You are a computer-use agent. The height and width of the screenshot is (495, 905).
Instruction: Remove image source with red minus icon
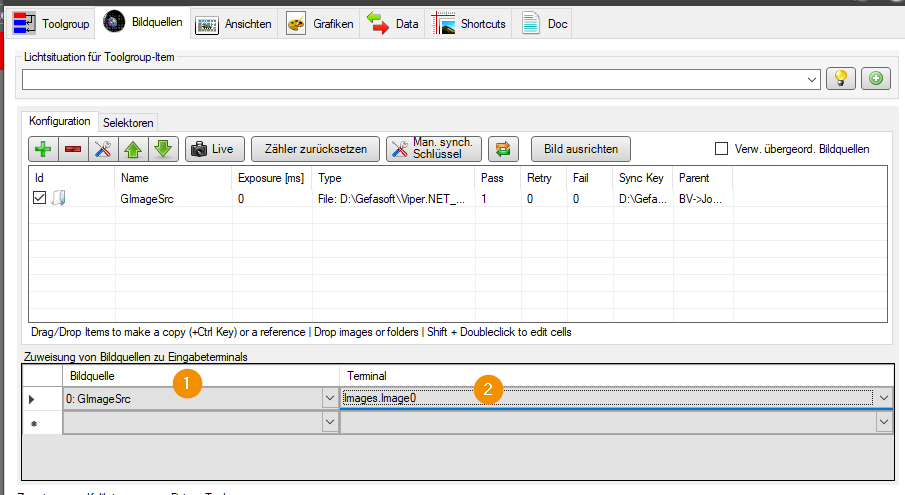click(73, 149)
